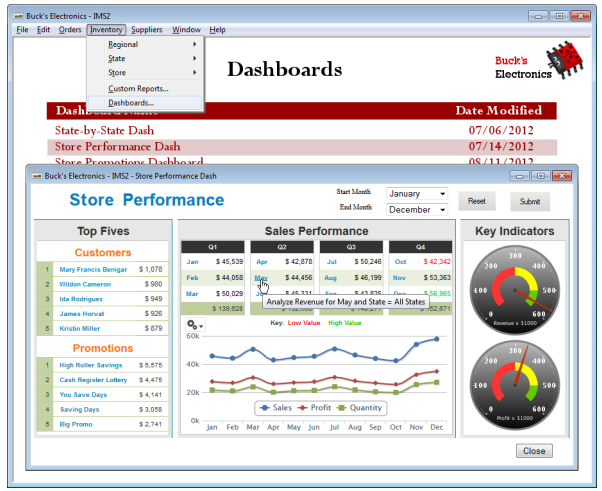Click the Oct month link

[x=400, y=262]
